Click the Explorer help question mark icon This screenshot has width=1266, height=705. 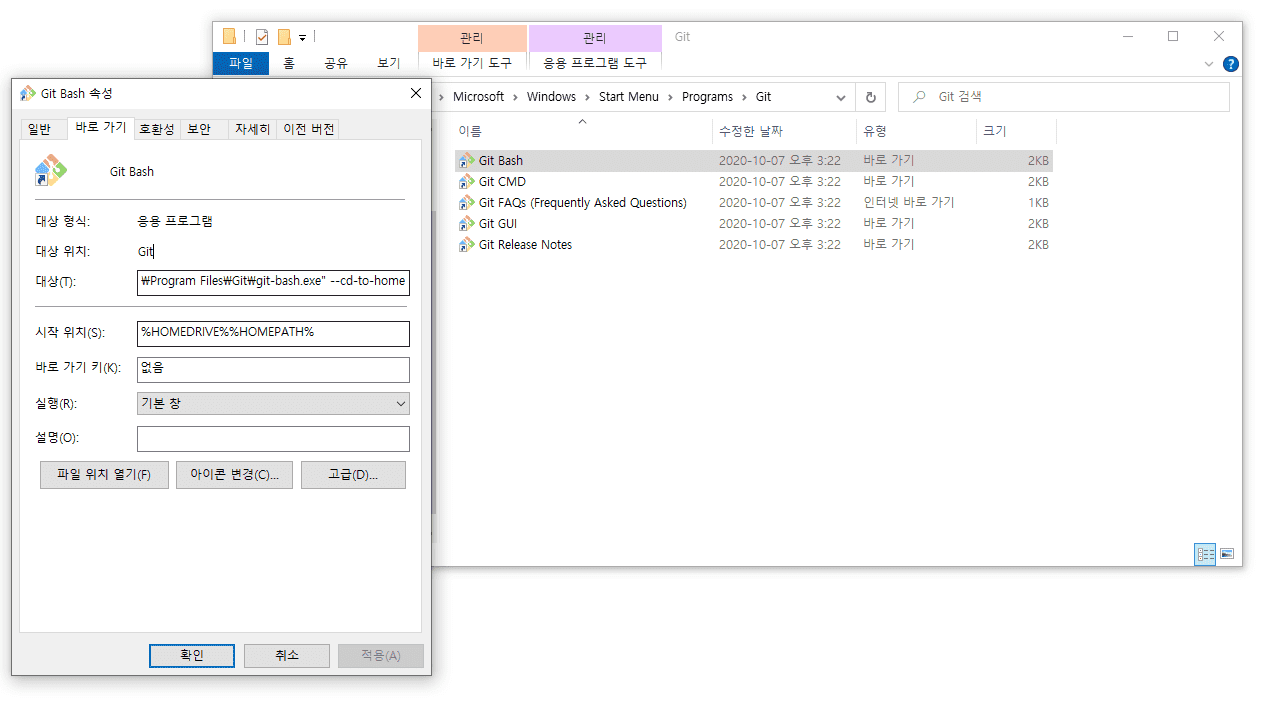tap(1231, 64)
